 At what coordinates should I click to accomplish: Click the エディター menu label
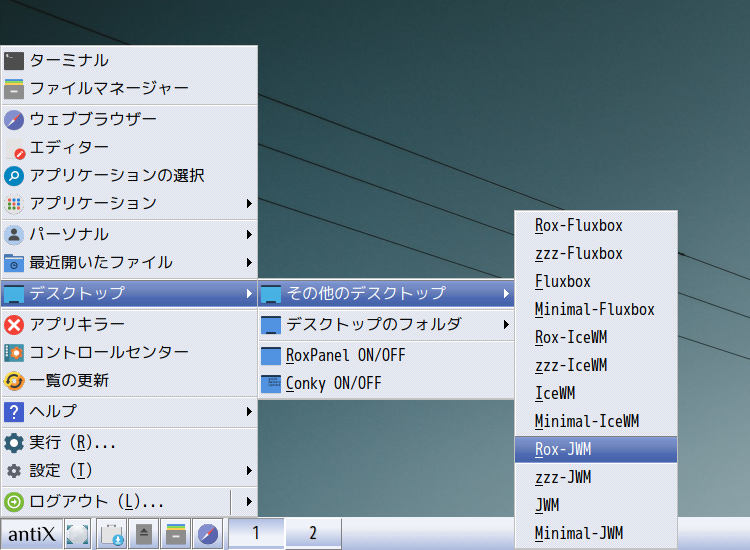point(69,147)
